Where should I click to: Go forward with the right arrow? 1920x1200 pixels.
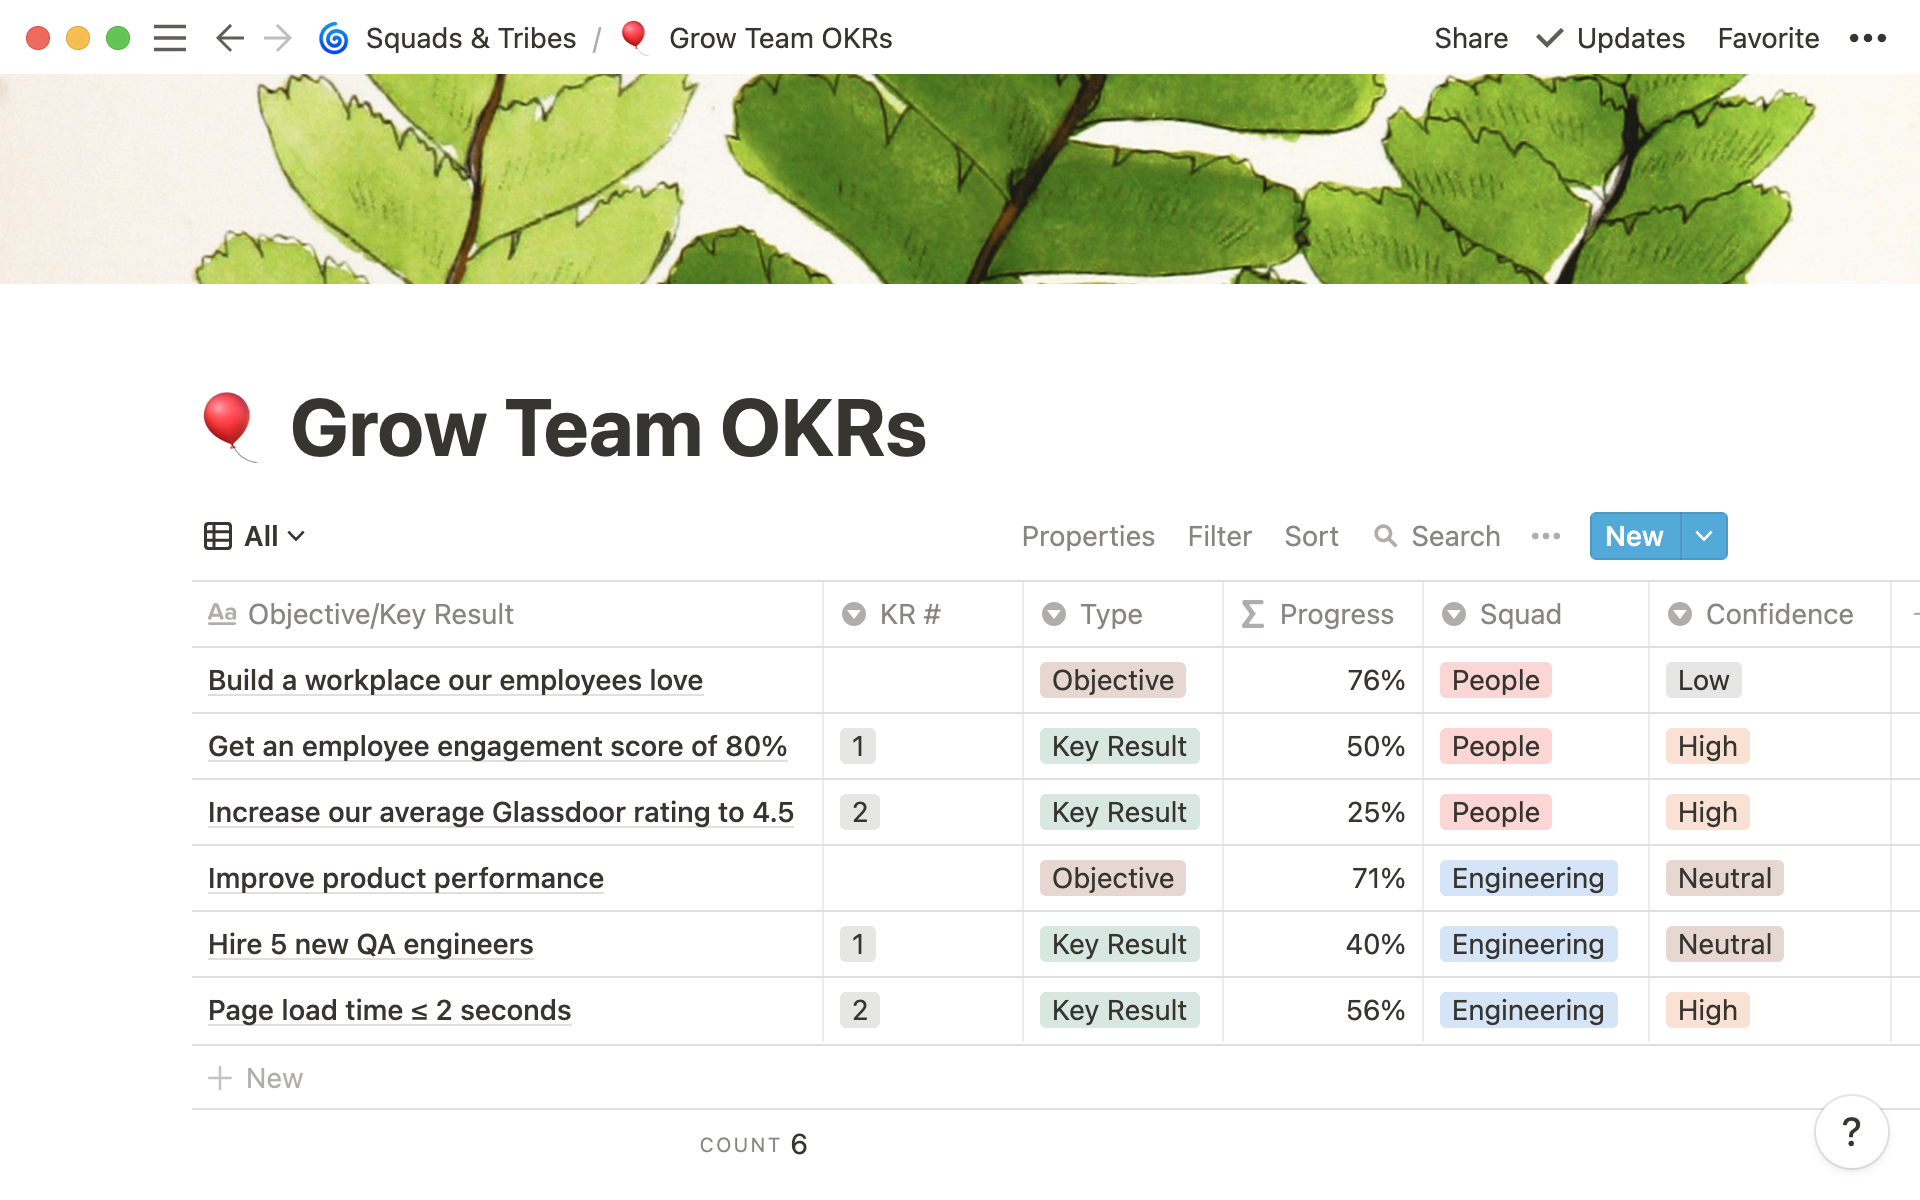(277, 38)
